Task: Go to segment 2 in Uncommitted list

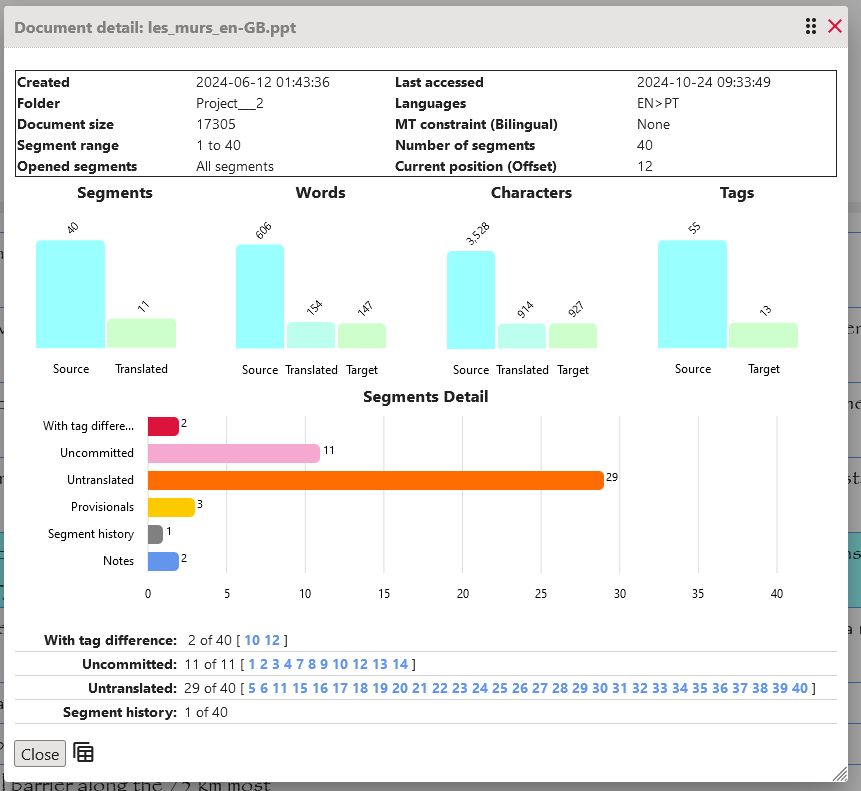Action: (264, 664)
